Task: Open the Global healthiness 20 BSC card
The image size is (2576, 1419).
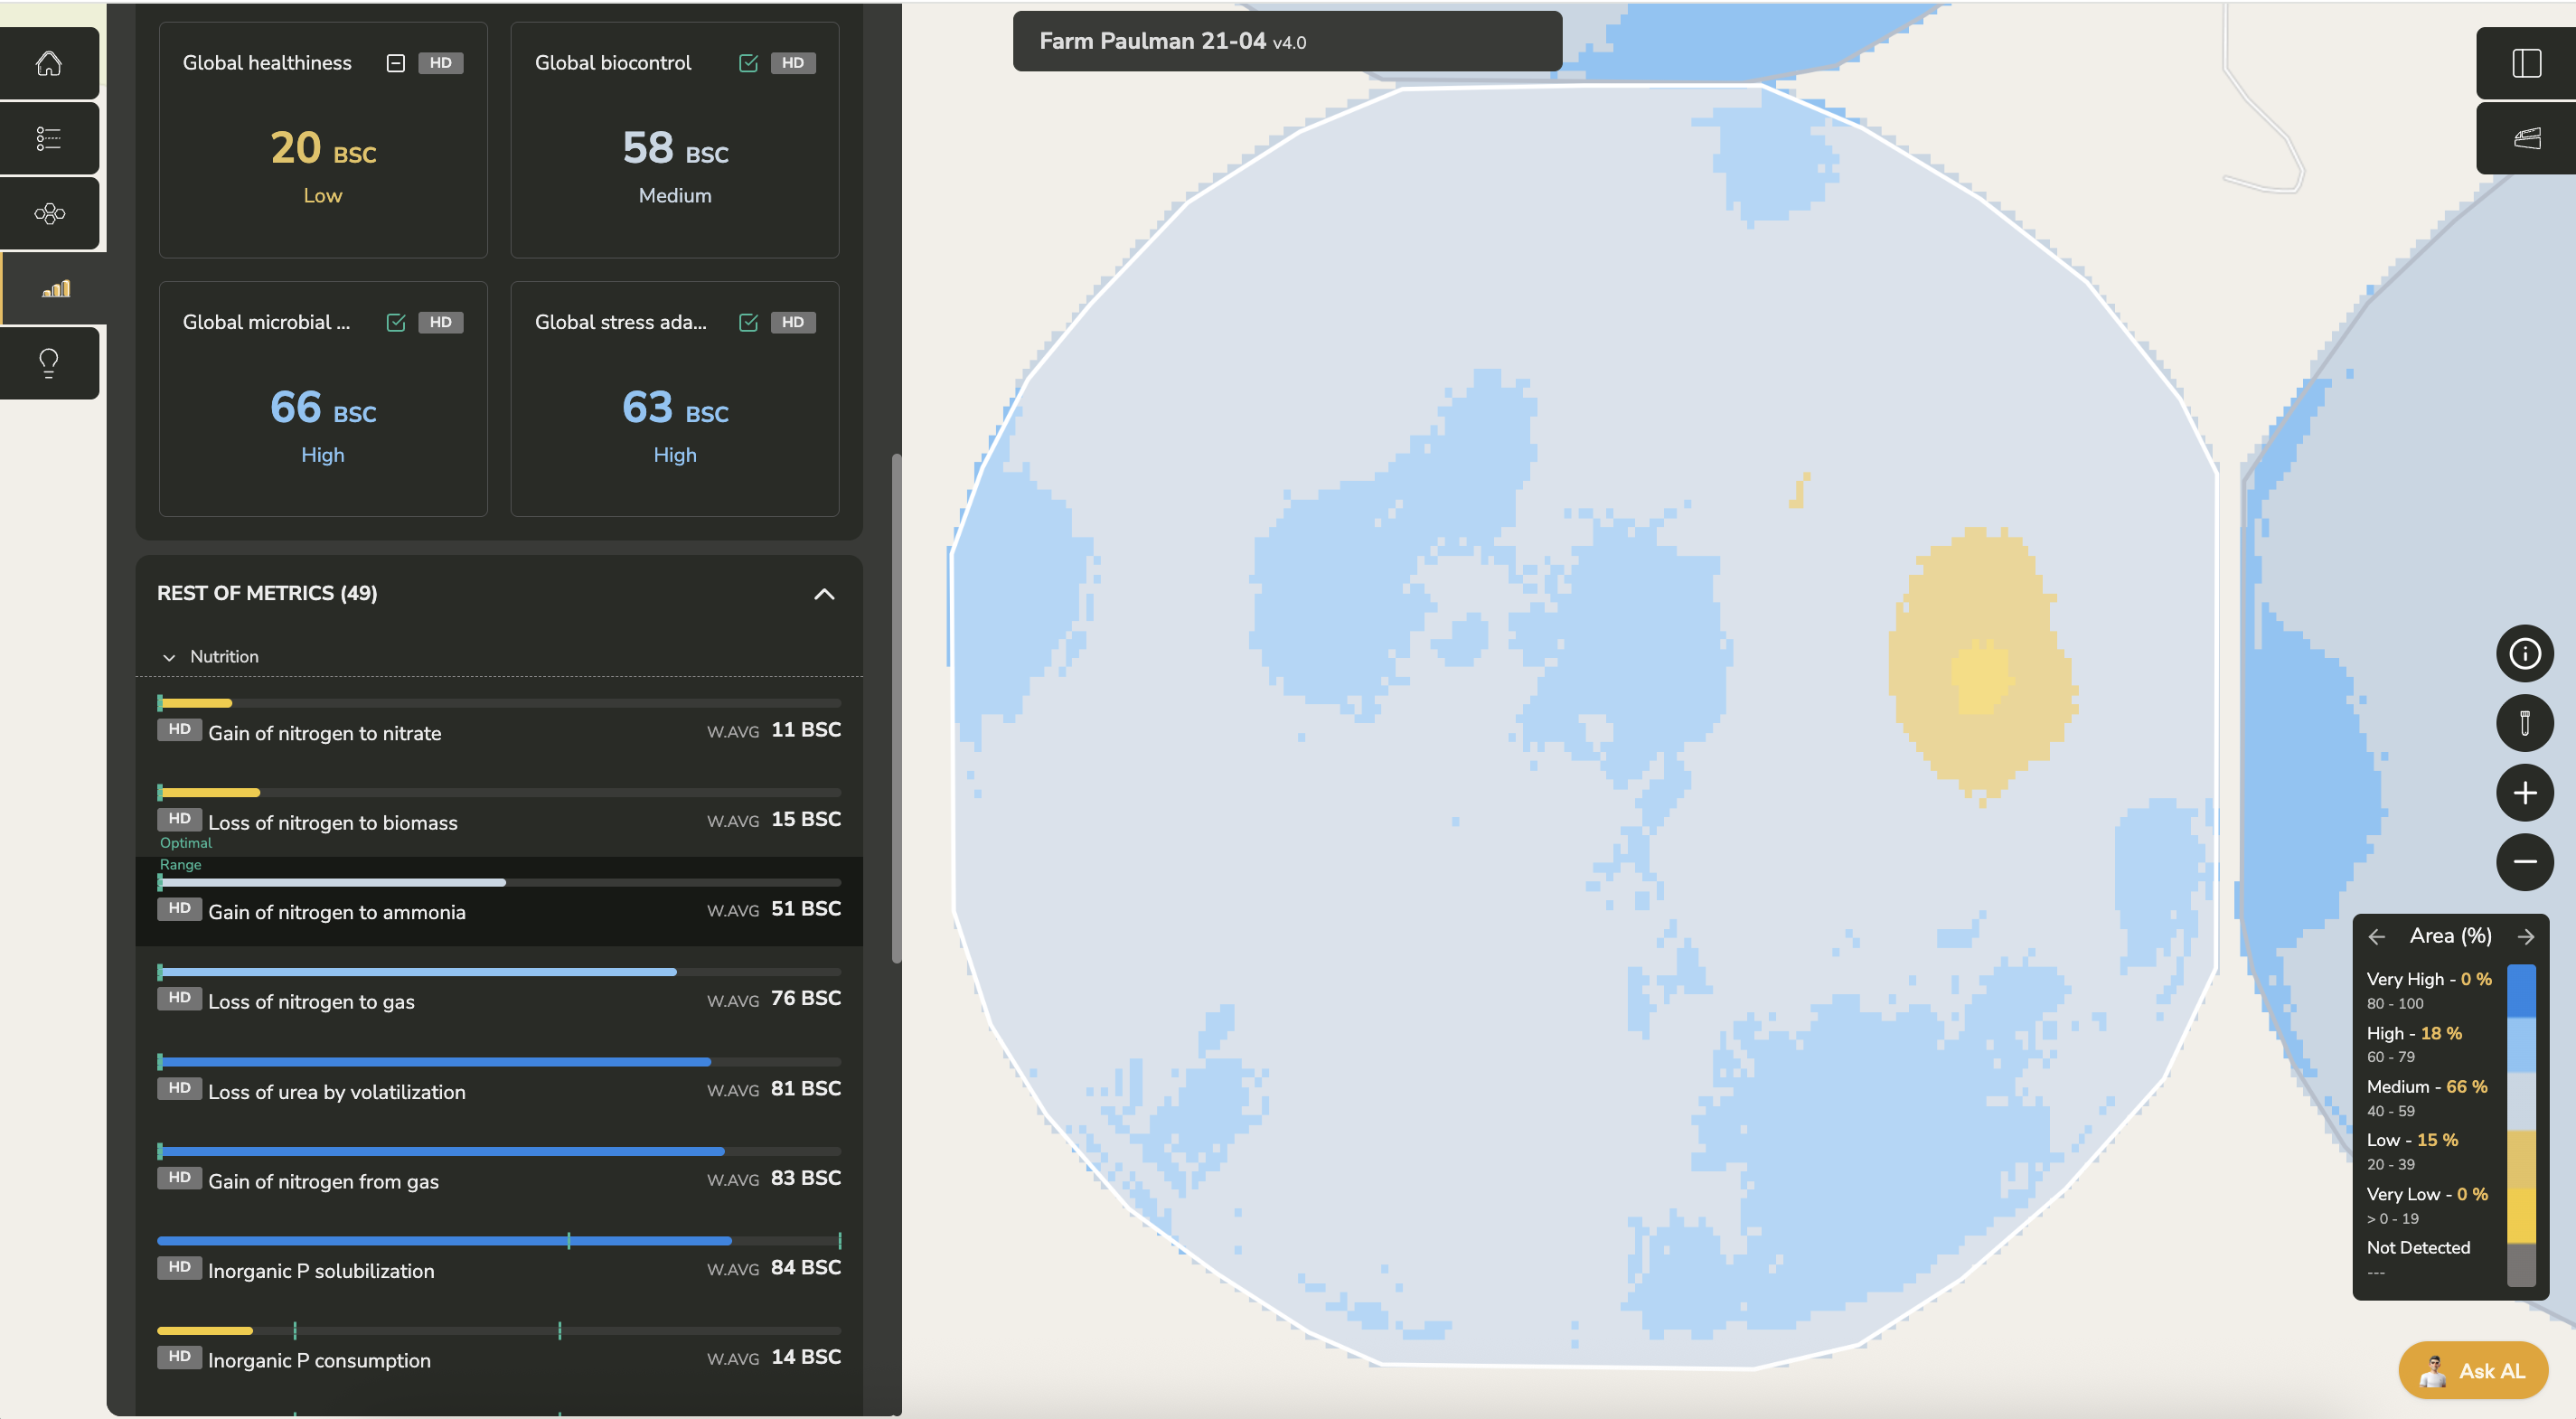Action: pyautogui.click(x=323, y=140)
